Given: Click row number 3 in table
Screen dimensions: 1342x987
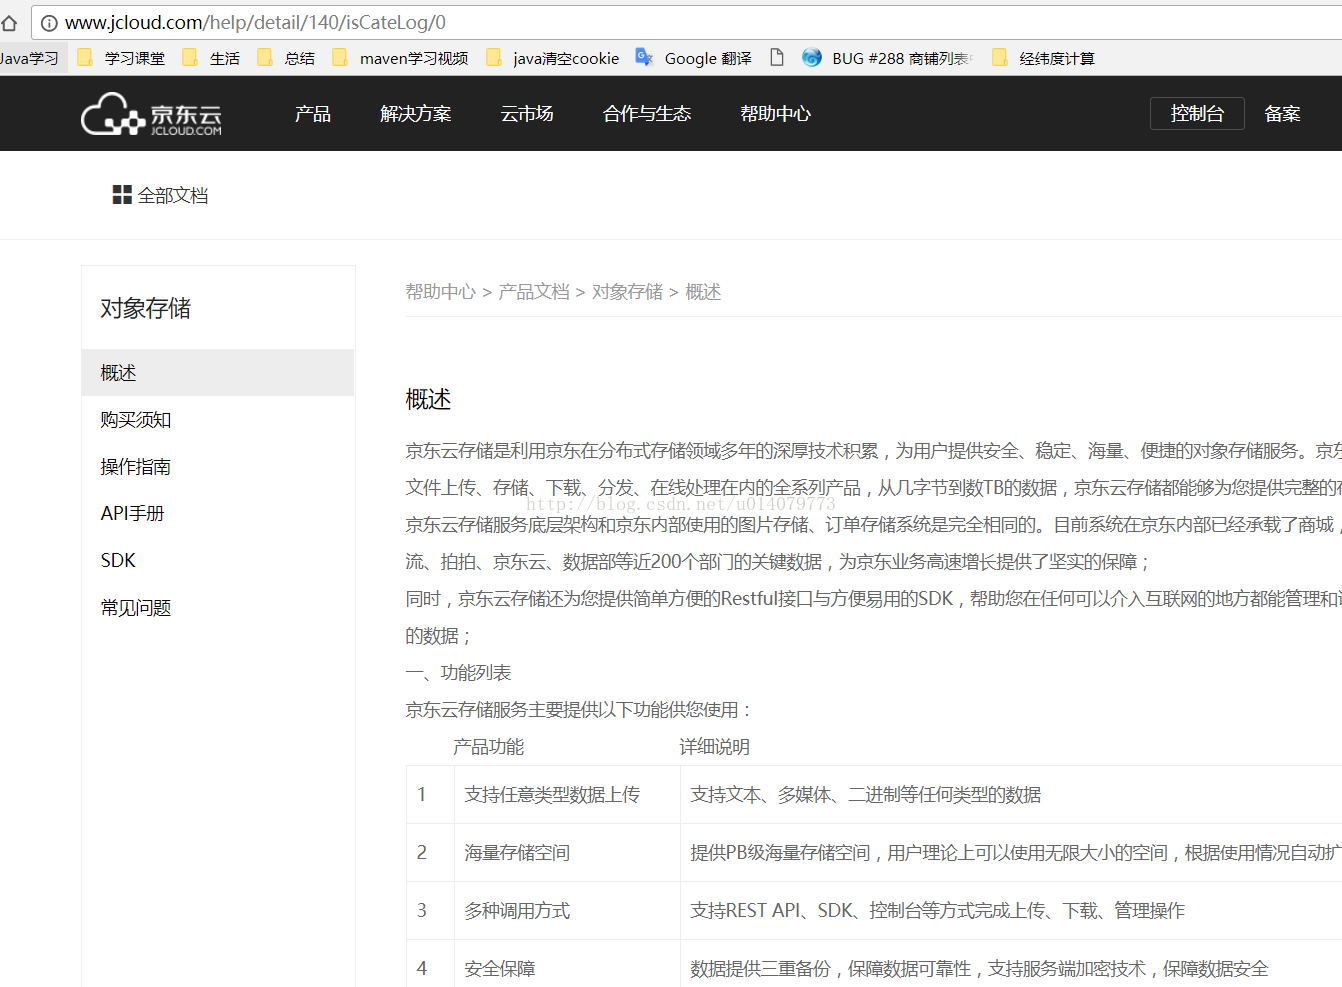Looking at the screenshot, I should 422,911.
